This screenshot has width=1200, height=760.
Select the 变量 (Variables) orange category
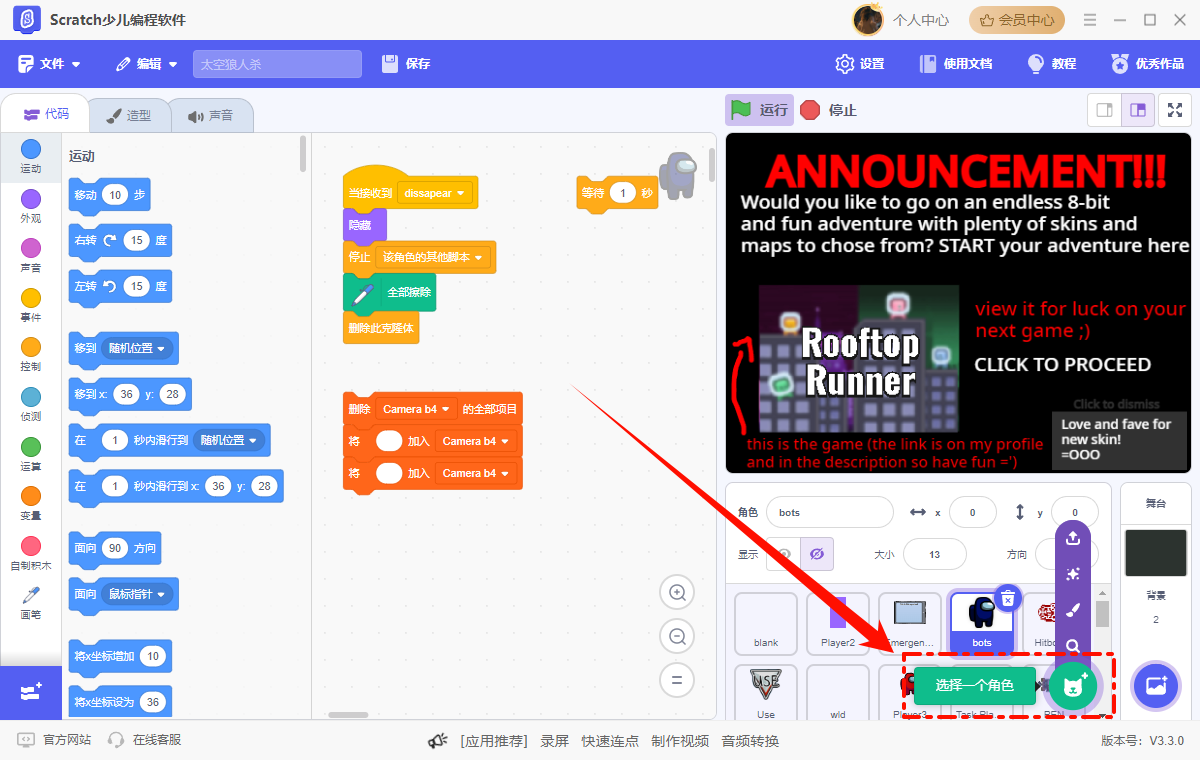point(31,503)
